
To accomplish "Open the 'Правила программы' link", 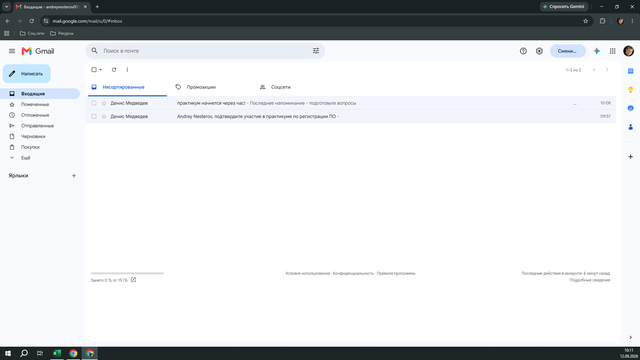I will pyautogui.click(x=396, y=273).
